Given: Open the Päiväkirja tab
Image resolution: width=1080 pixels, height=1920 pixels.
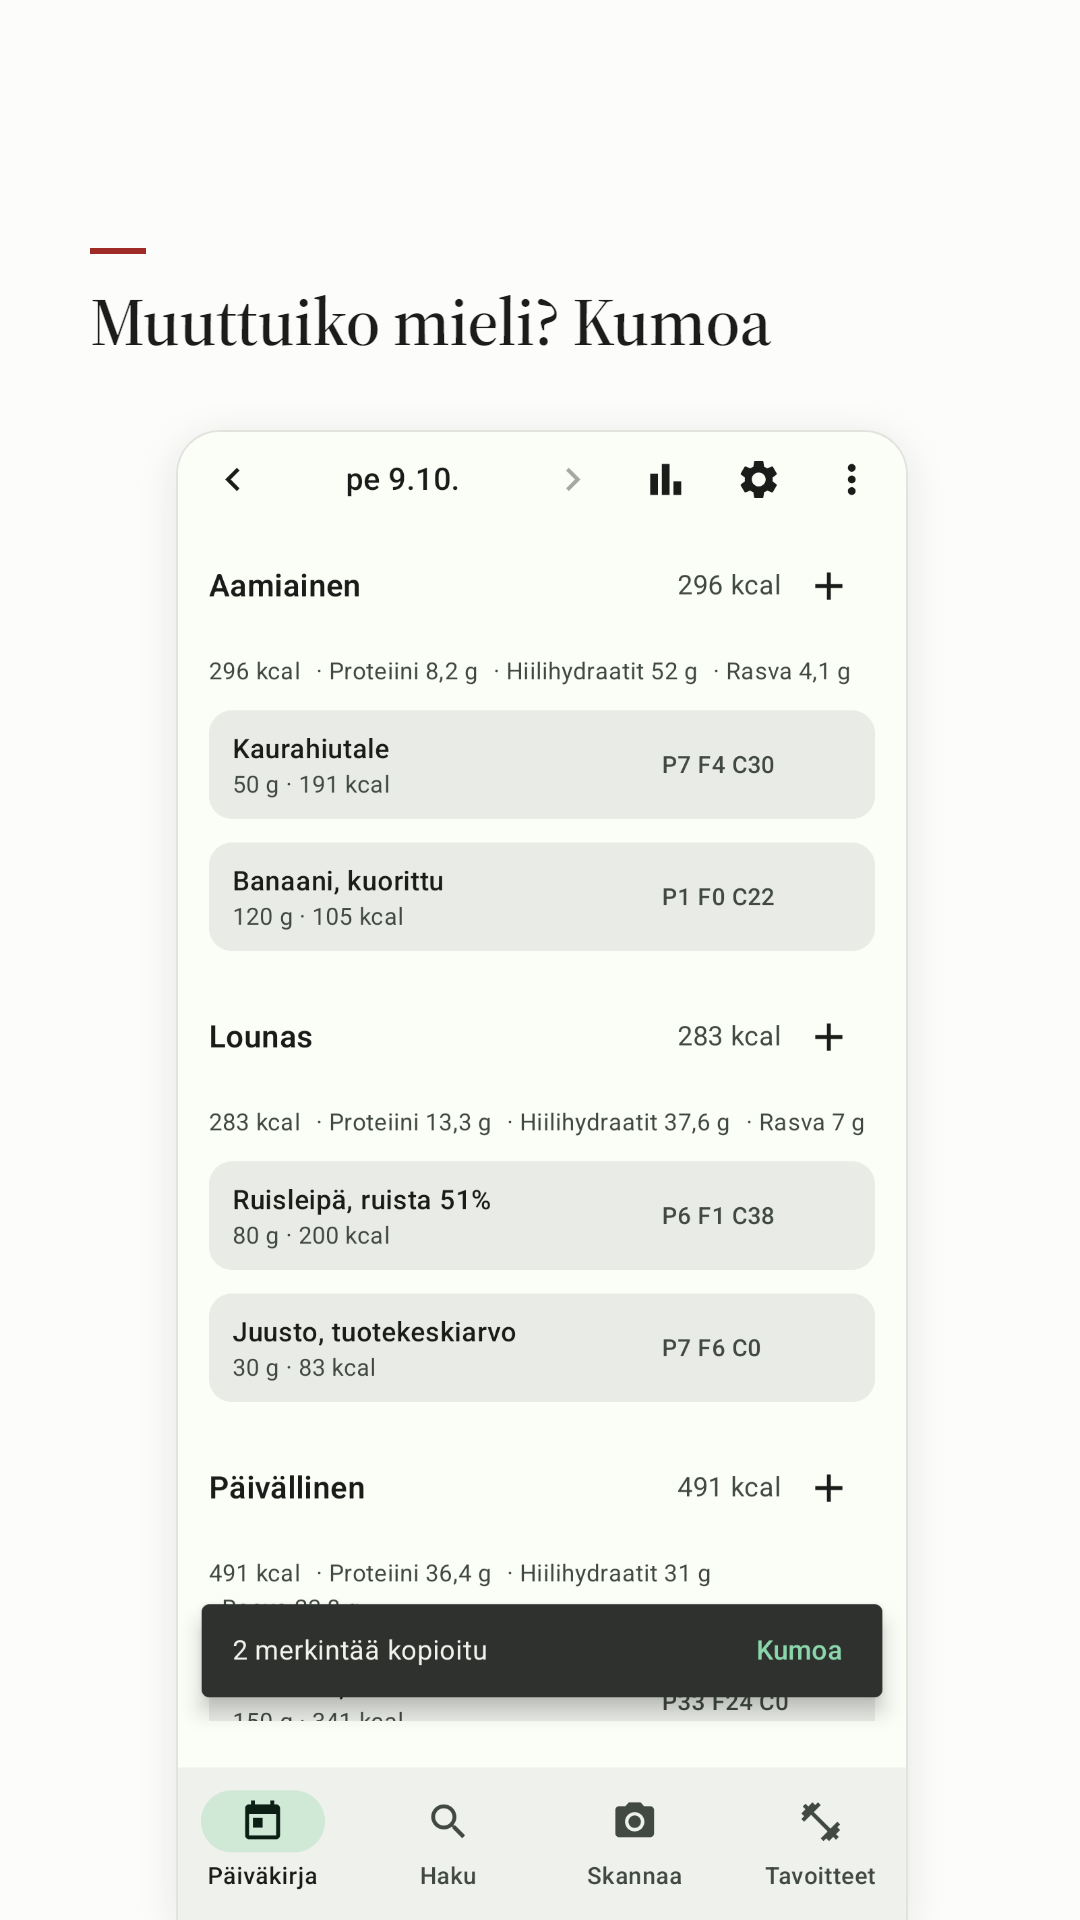Looking at the screenshot, I should [263, 1840].
